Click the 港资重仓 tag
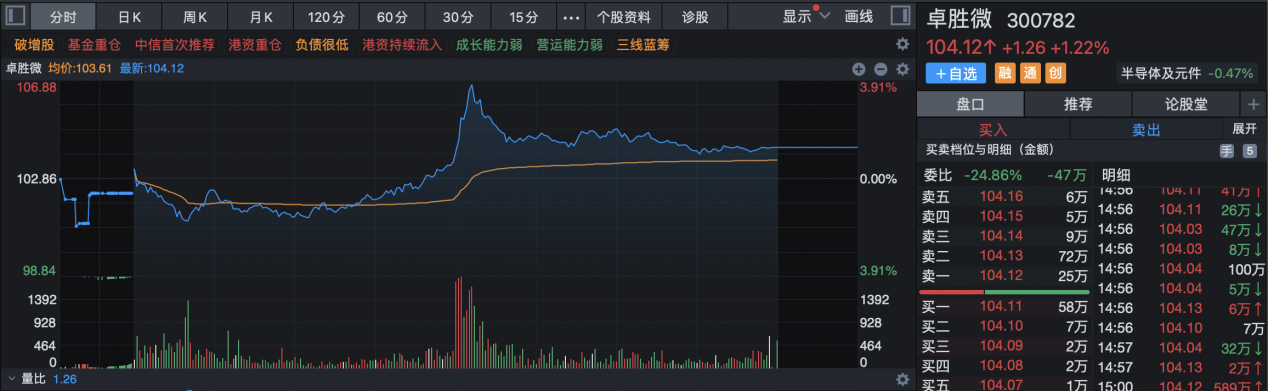This screenshot has height=391, width=1268. coord(255,45)
